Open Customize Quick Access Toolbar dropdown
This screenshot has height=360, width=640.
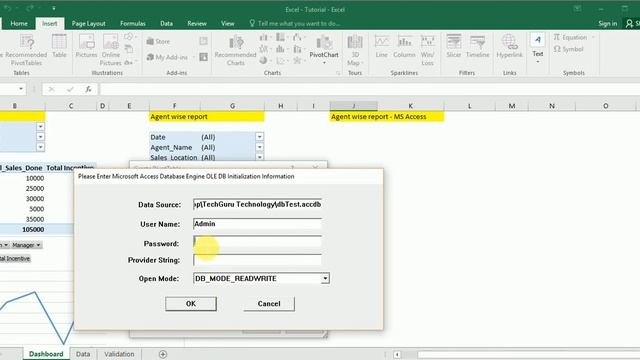54,9
